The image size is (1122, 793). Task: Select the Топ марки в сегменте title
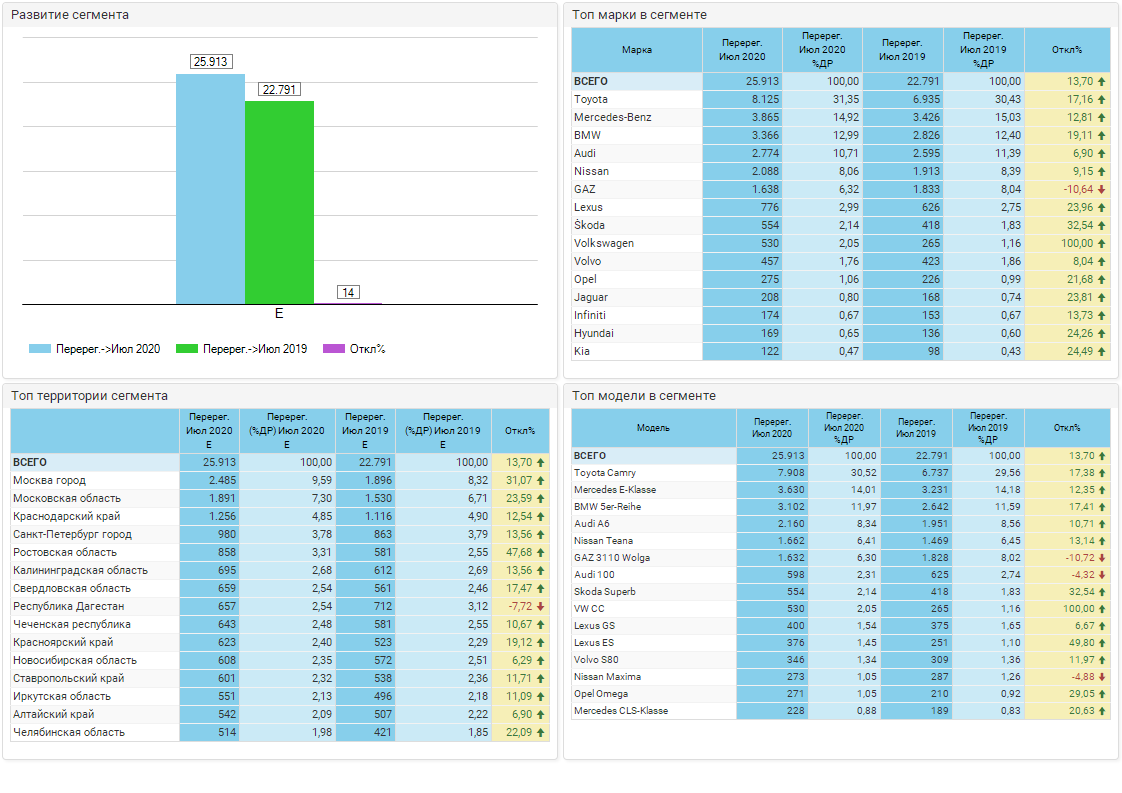639,15
